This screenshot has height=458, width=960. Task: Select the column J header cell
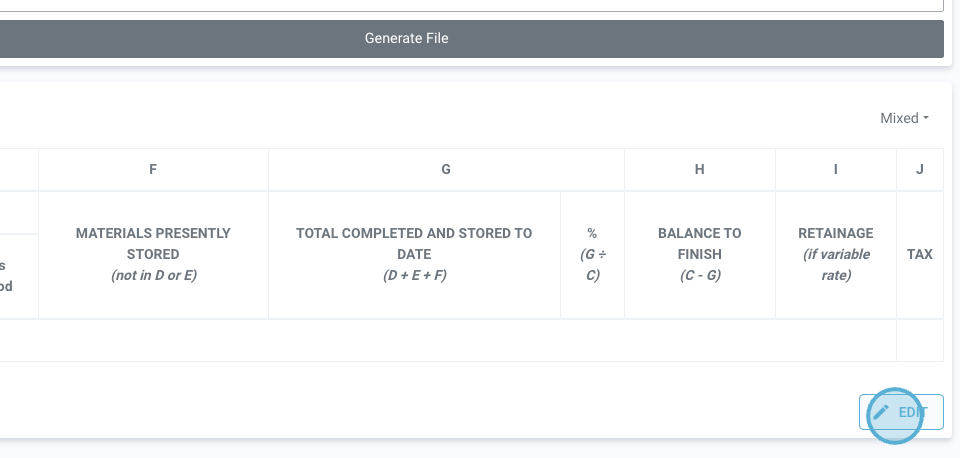click(920, 170)
